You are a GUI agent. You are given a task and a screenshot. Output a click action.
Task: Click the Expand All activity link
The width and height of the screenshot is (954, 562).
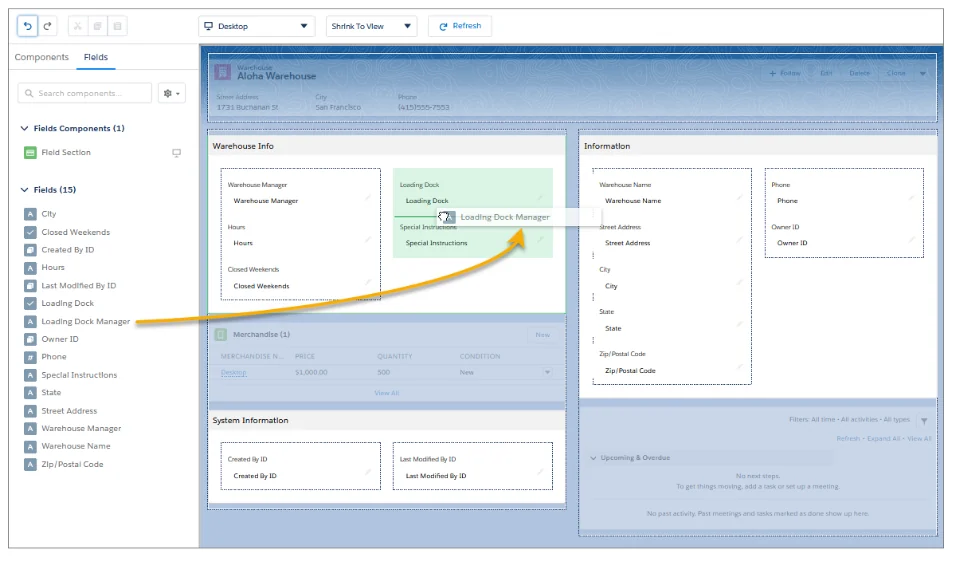(883, 439)
